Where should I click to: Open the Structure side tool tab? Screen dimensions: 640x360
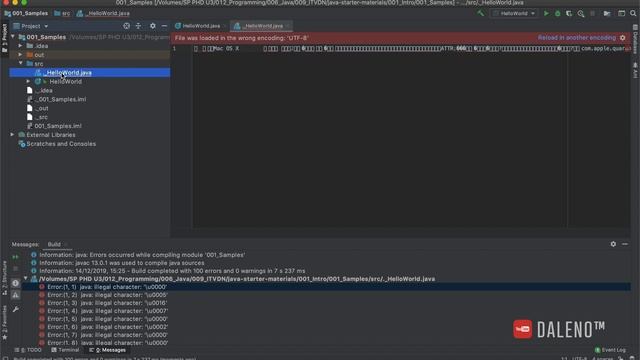[x=4, y=278]
